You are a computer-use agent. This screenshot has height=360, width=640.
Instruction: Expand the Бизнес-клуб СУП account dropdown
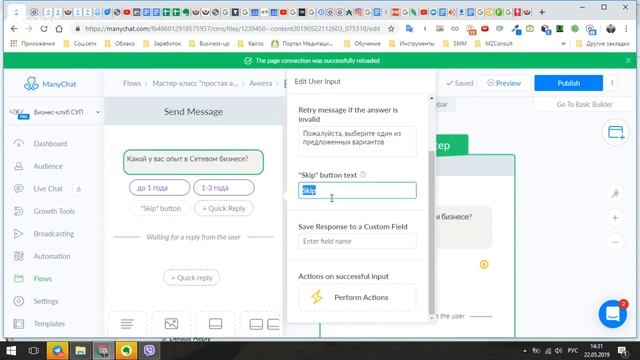coord(98,112)
